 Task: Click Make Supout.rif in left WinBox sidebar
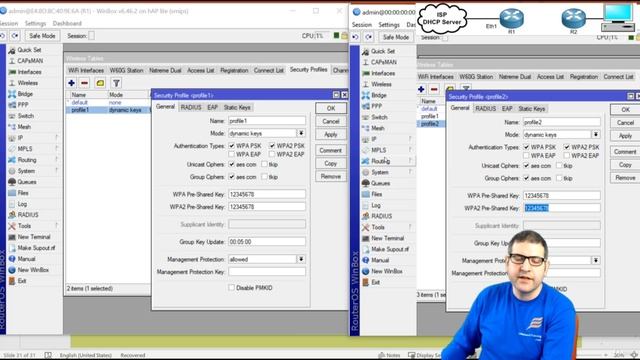36,248
